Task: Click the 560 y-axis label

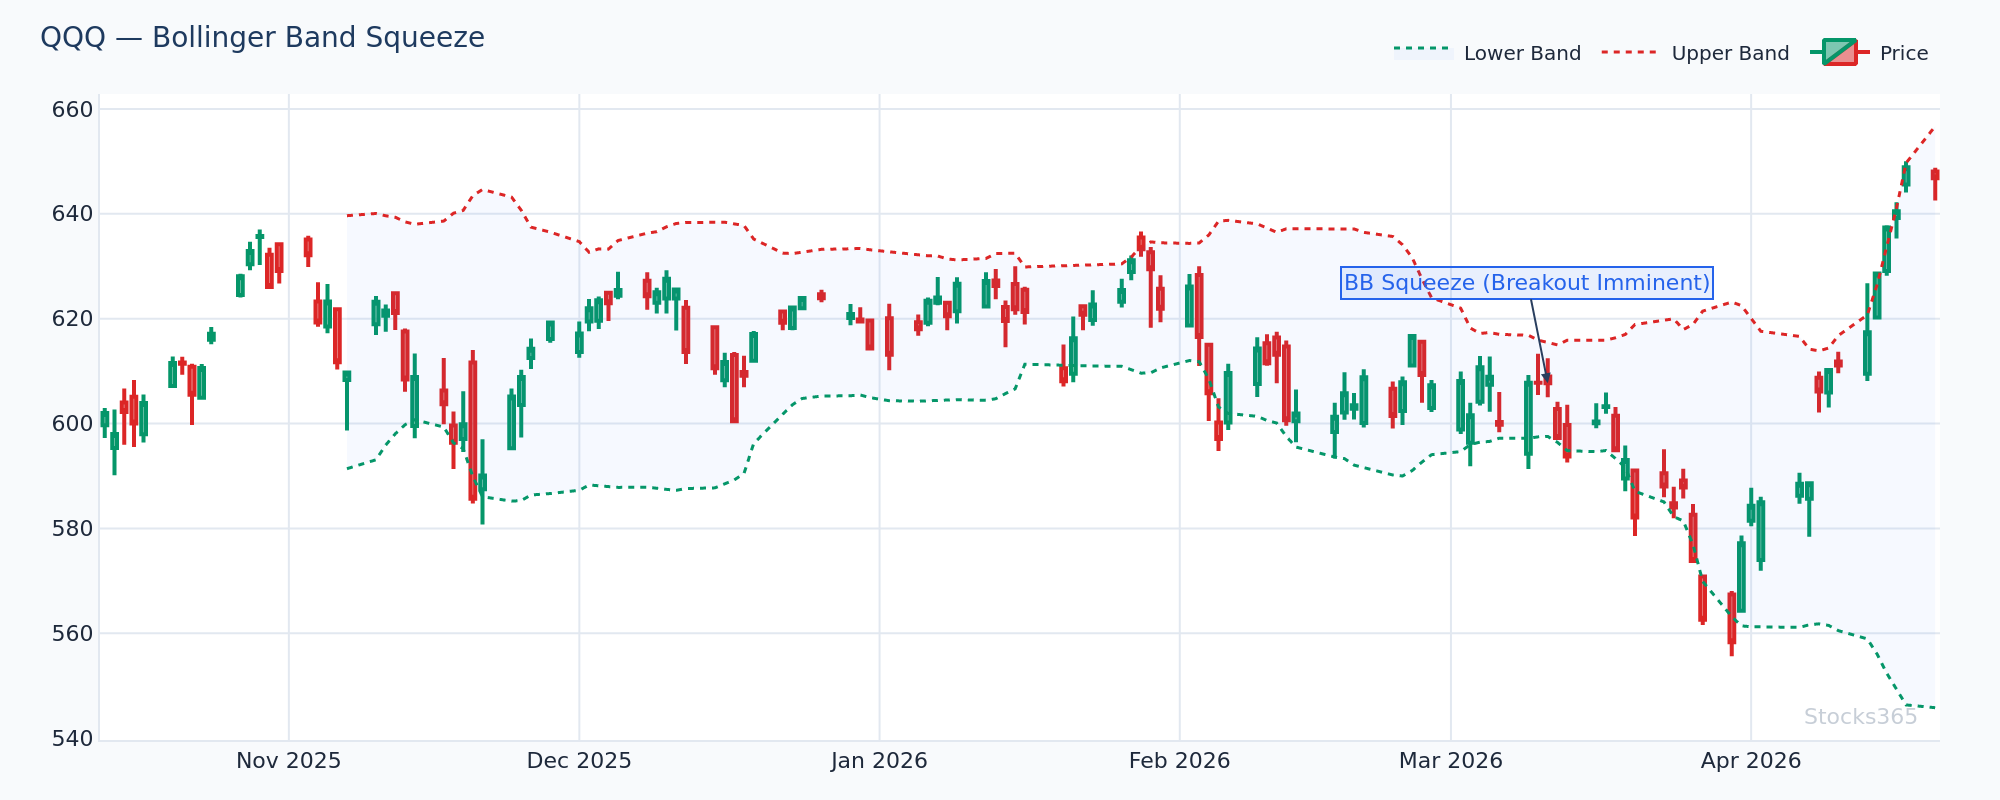Action: point(72,634)
